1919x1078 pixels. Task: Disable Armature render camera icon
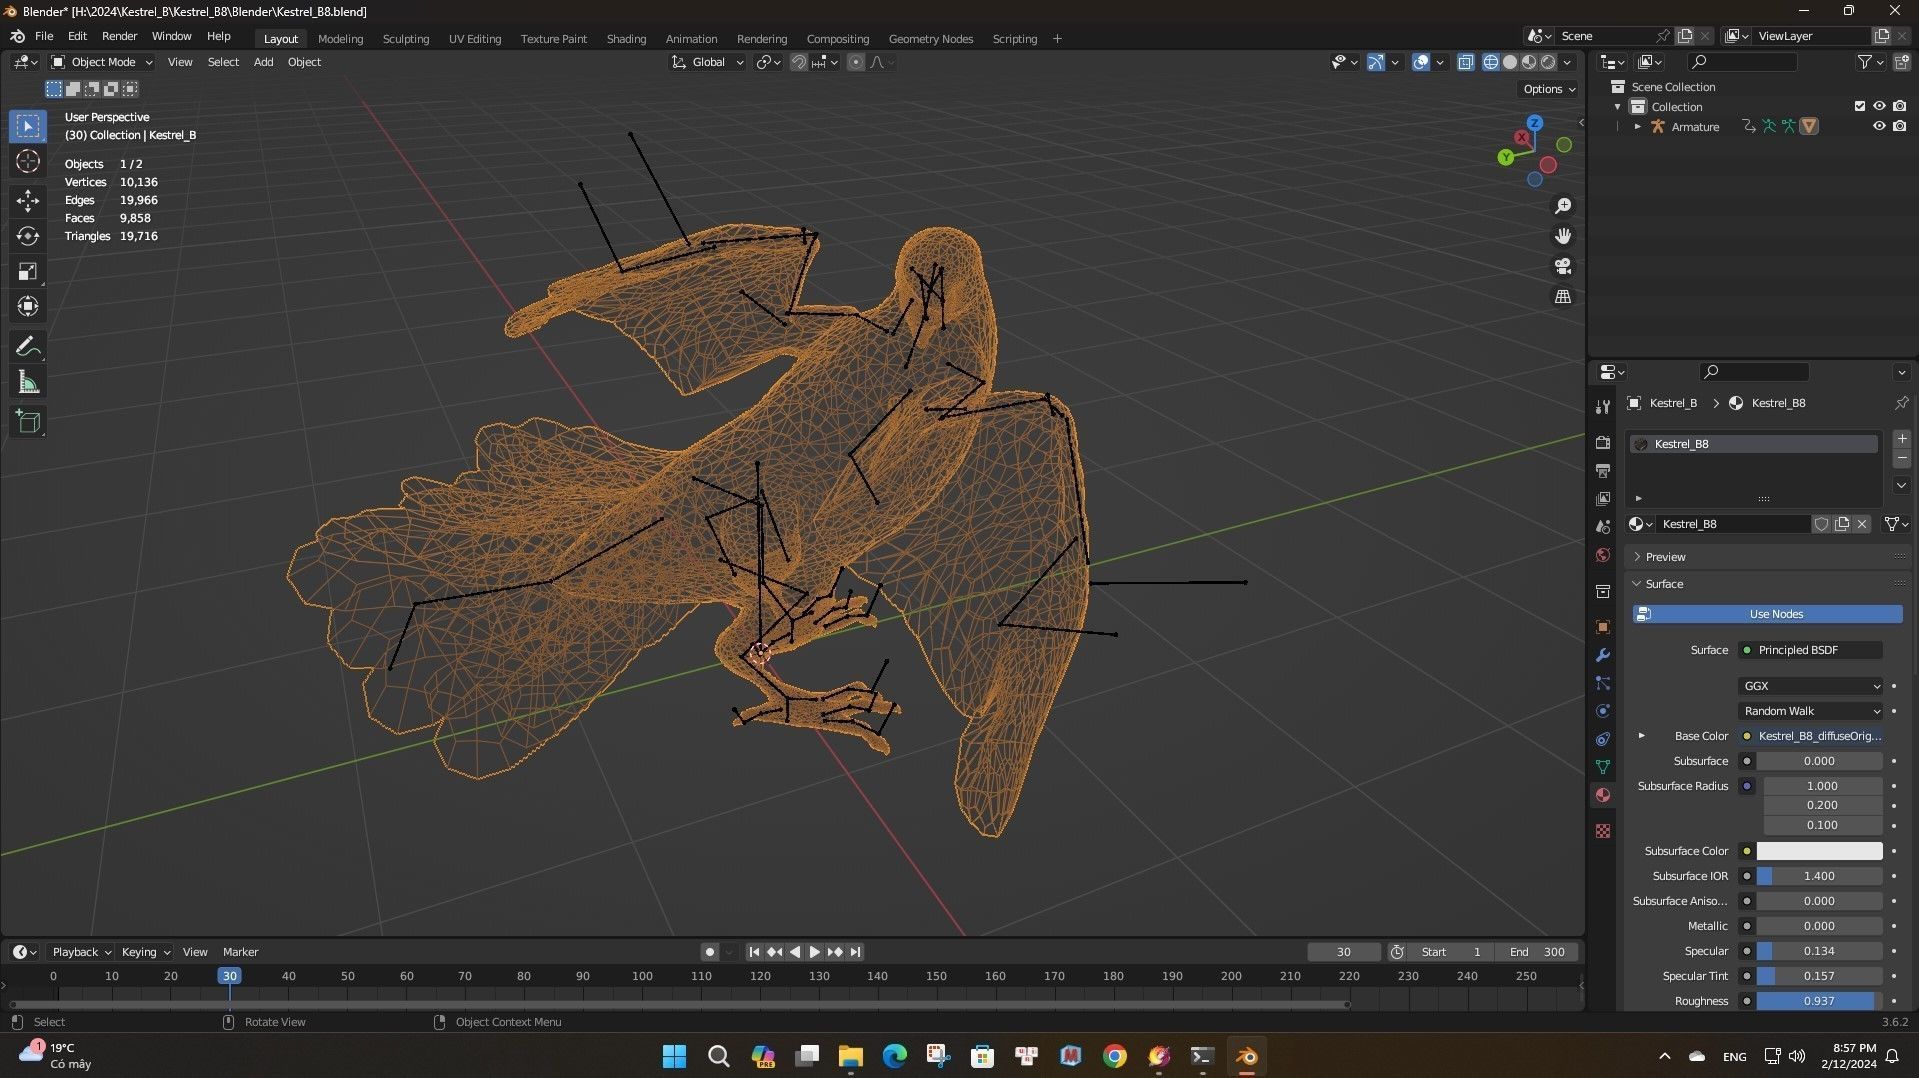(1899, 127)
